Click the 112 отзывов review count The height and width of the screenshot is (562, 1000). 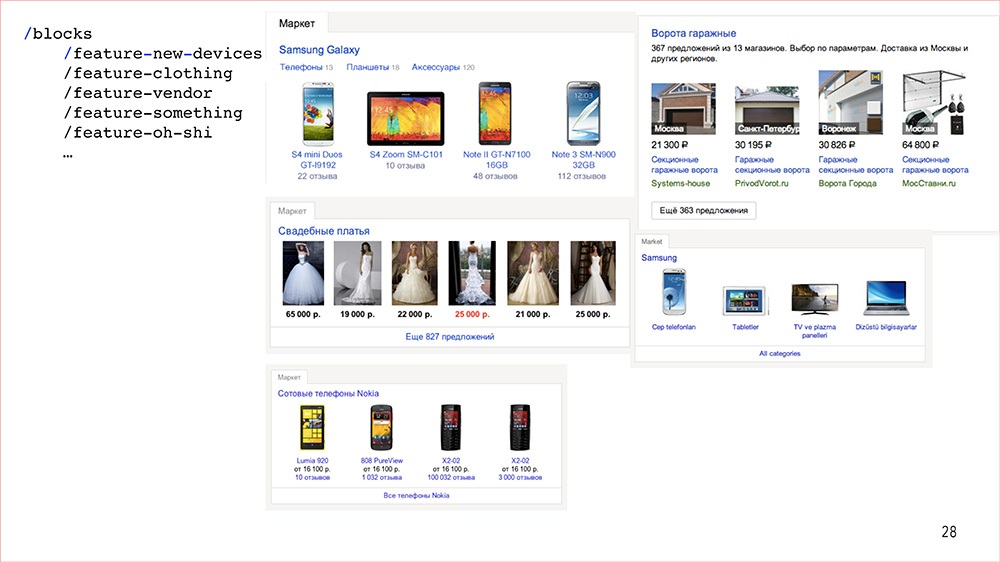[x=582, y=176]
